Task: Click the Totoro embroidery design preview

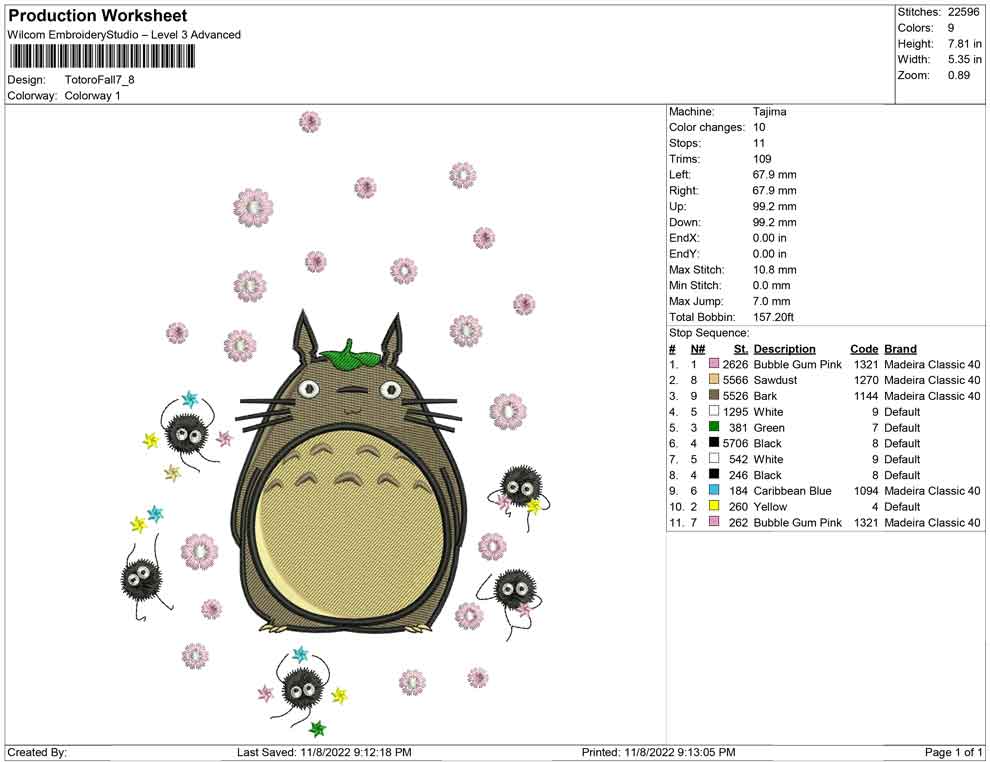Action: pyautogui.click(x=335, y=424)
